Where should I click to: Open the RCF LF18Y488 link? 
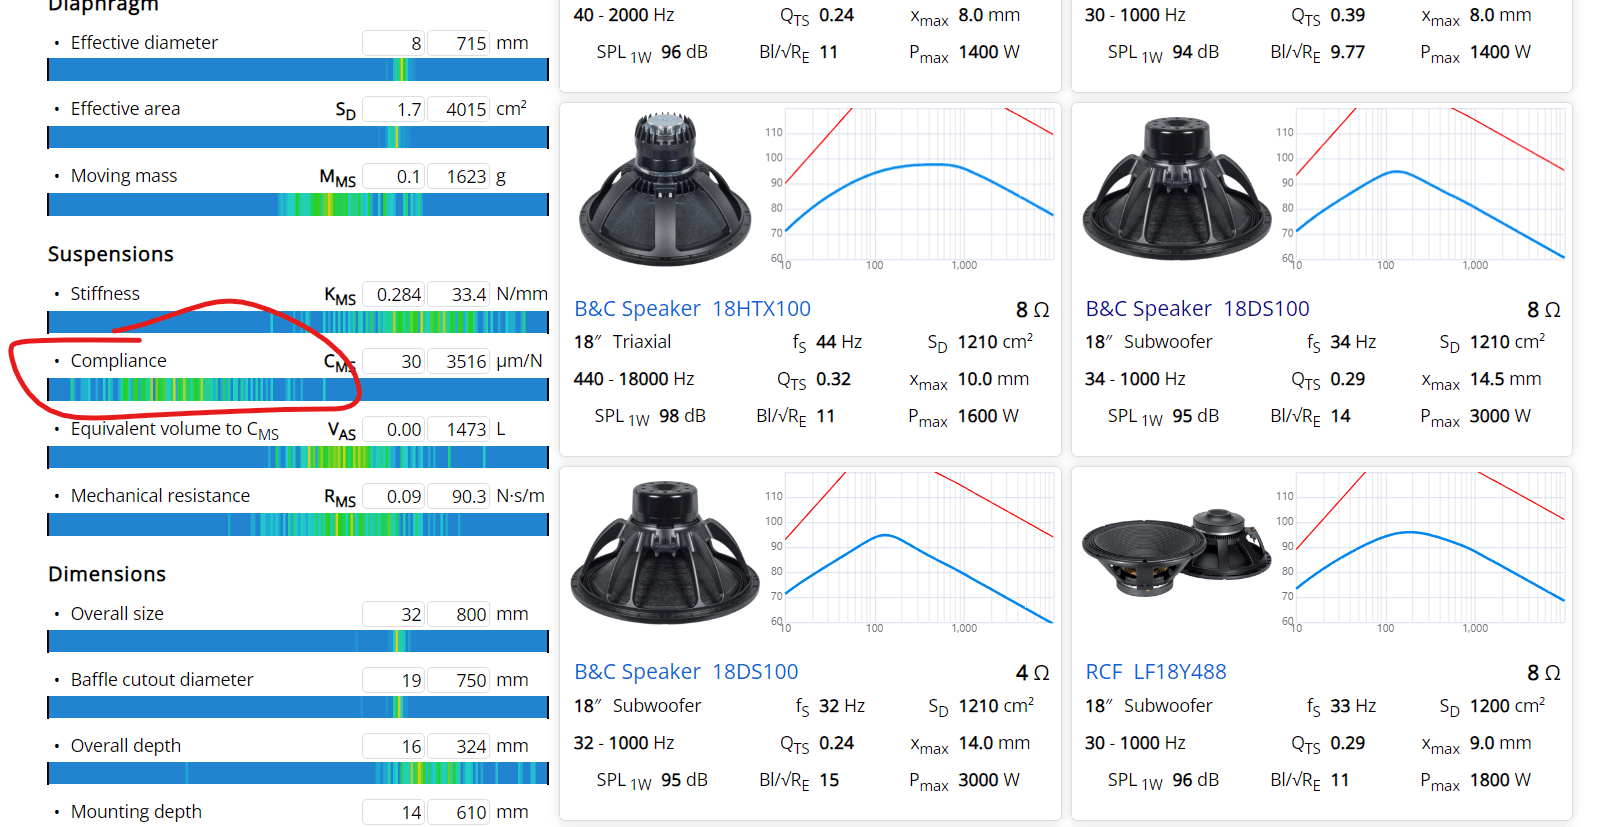(x=1156, y=672)
